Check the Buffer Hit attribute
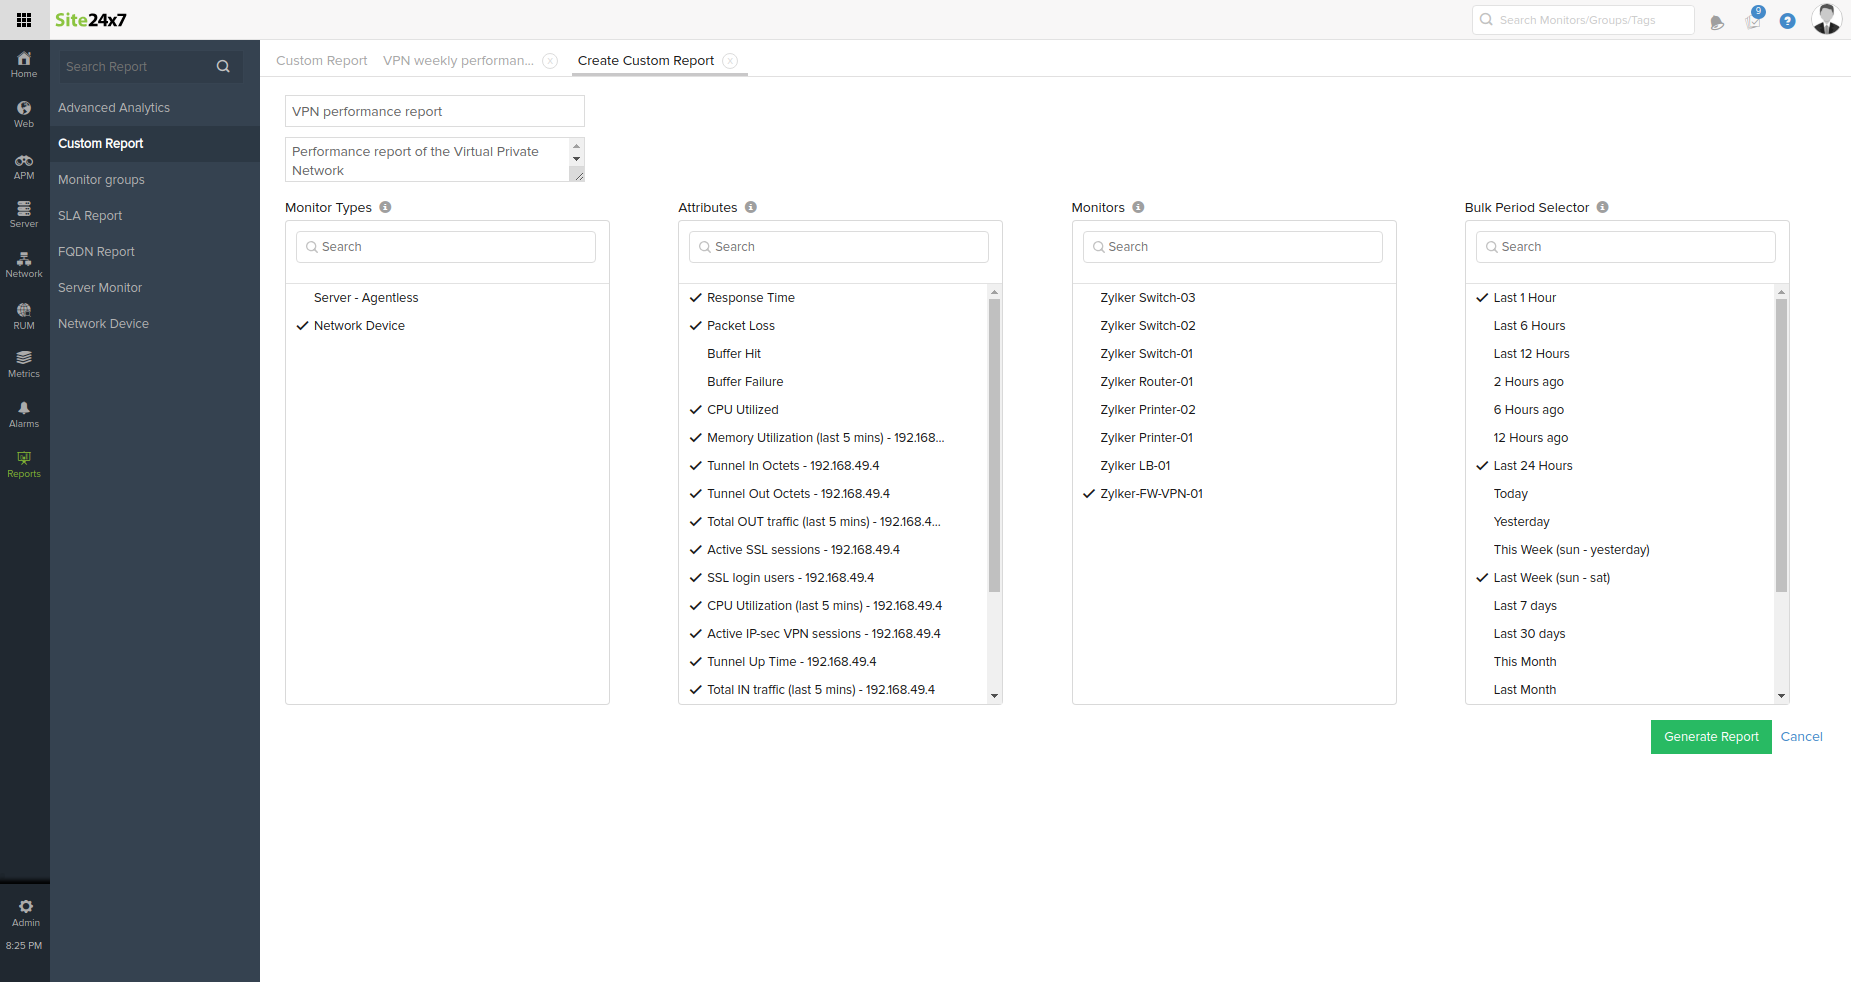Image resolution: width=1851 pixels, height=982 pixels. click(733, 353)
